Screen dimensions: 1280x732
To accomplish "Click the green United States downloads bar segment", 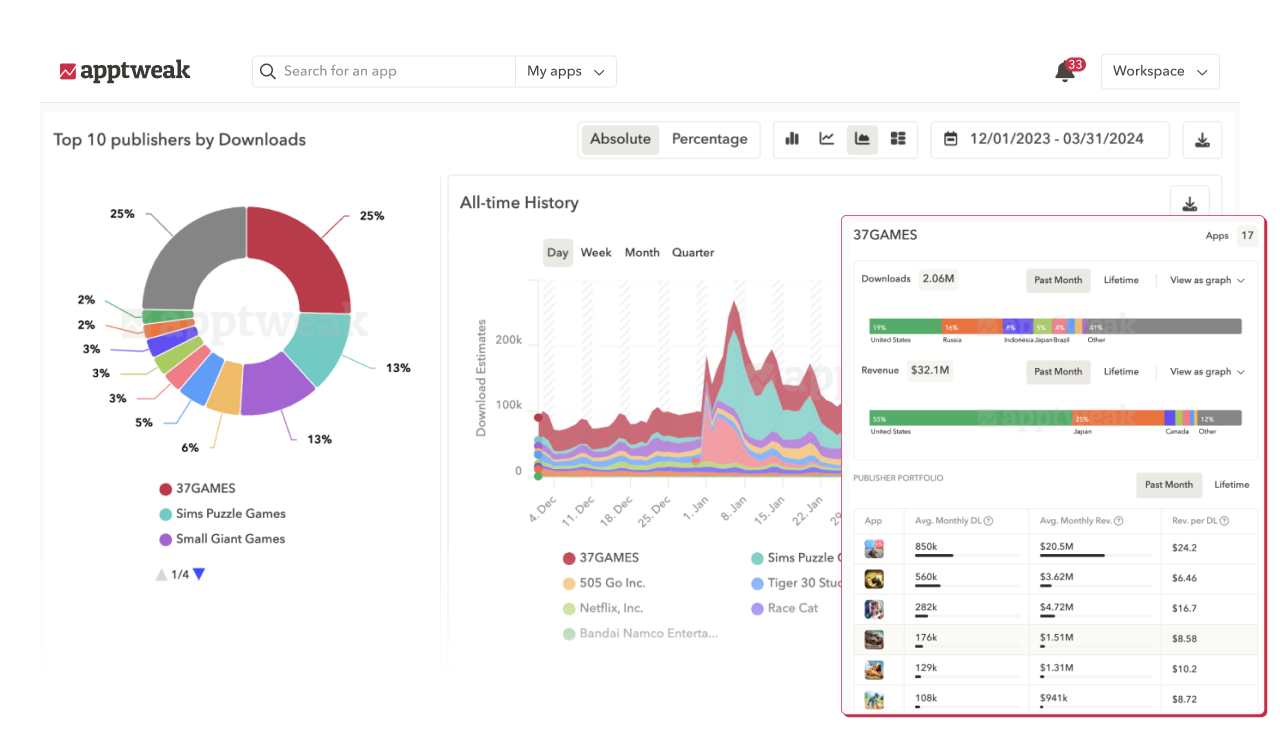I will point(906,326).
